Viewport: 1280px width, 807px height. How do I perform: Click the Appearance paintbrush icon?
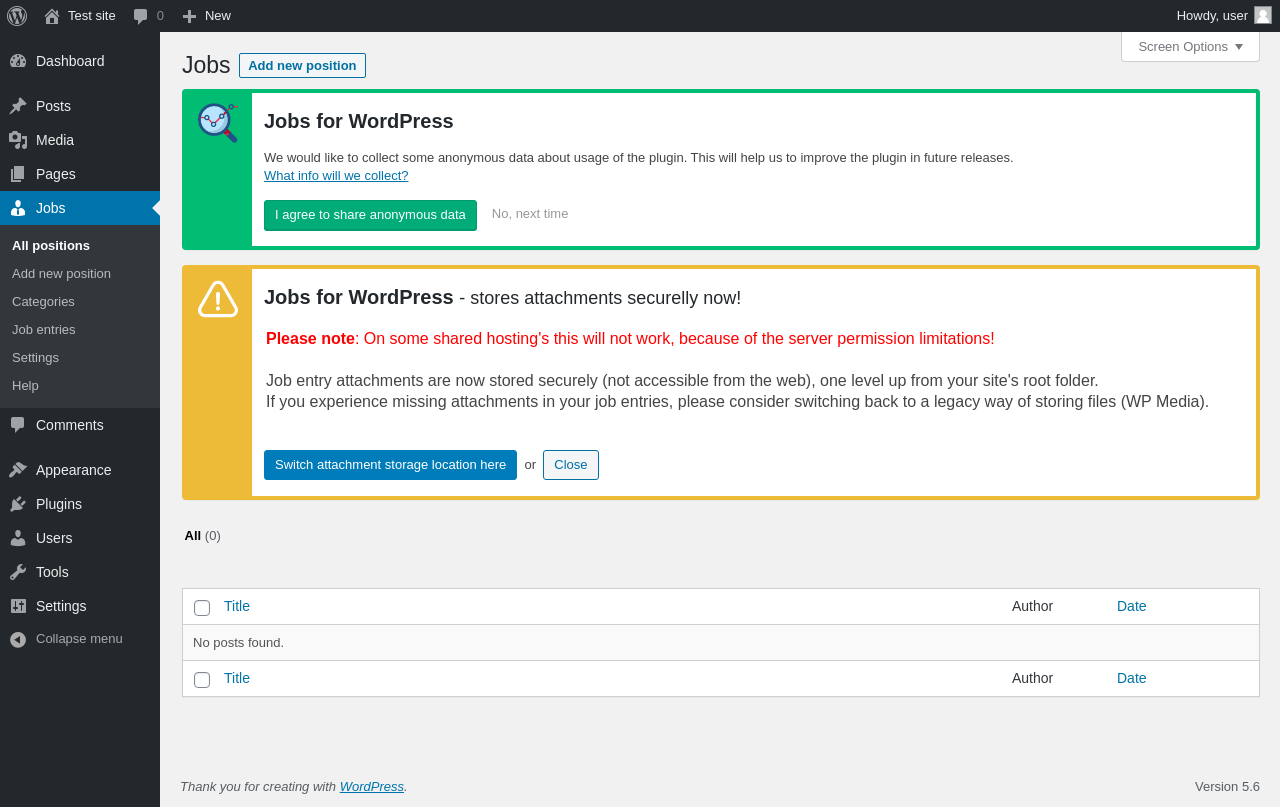[x=18, y=470]
